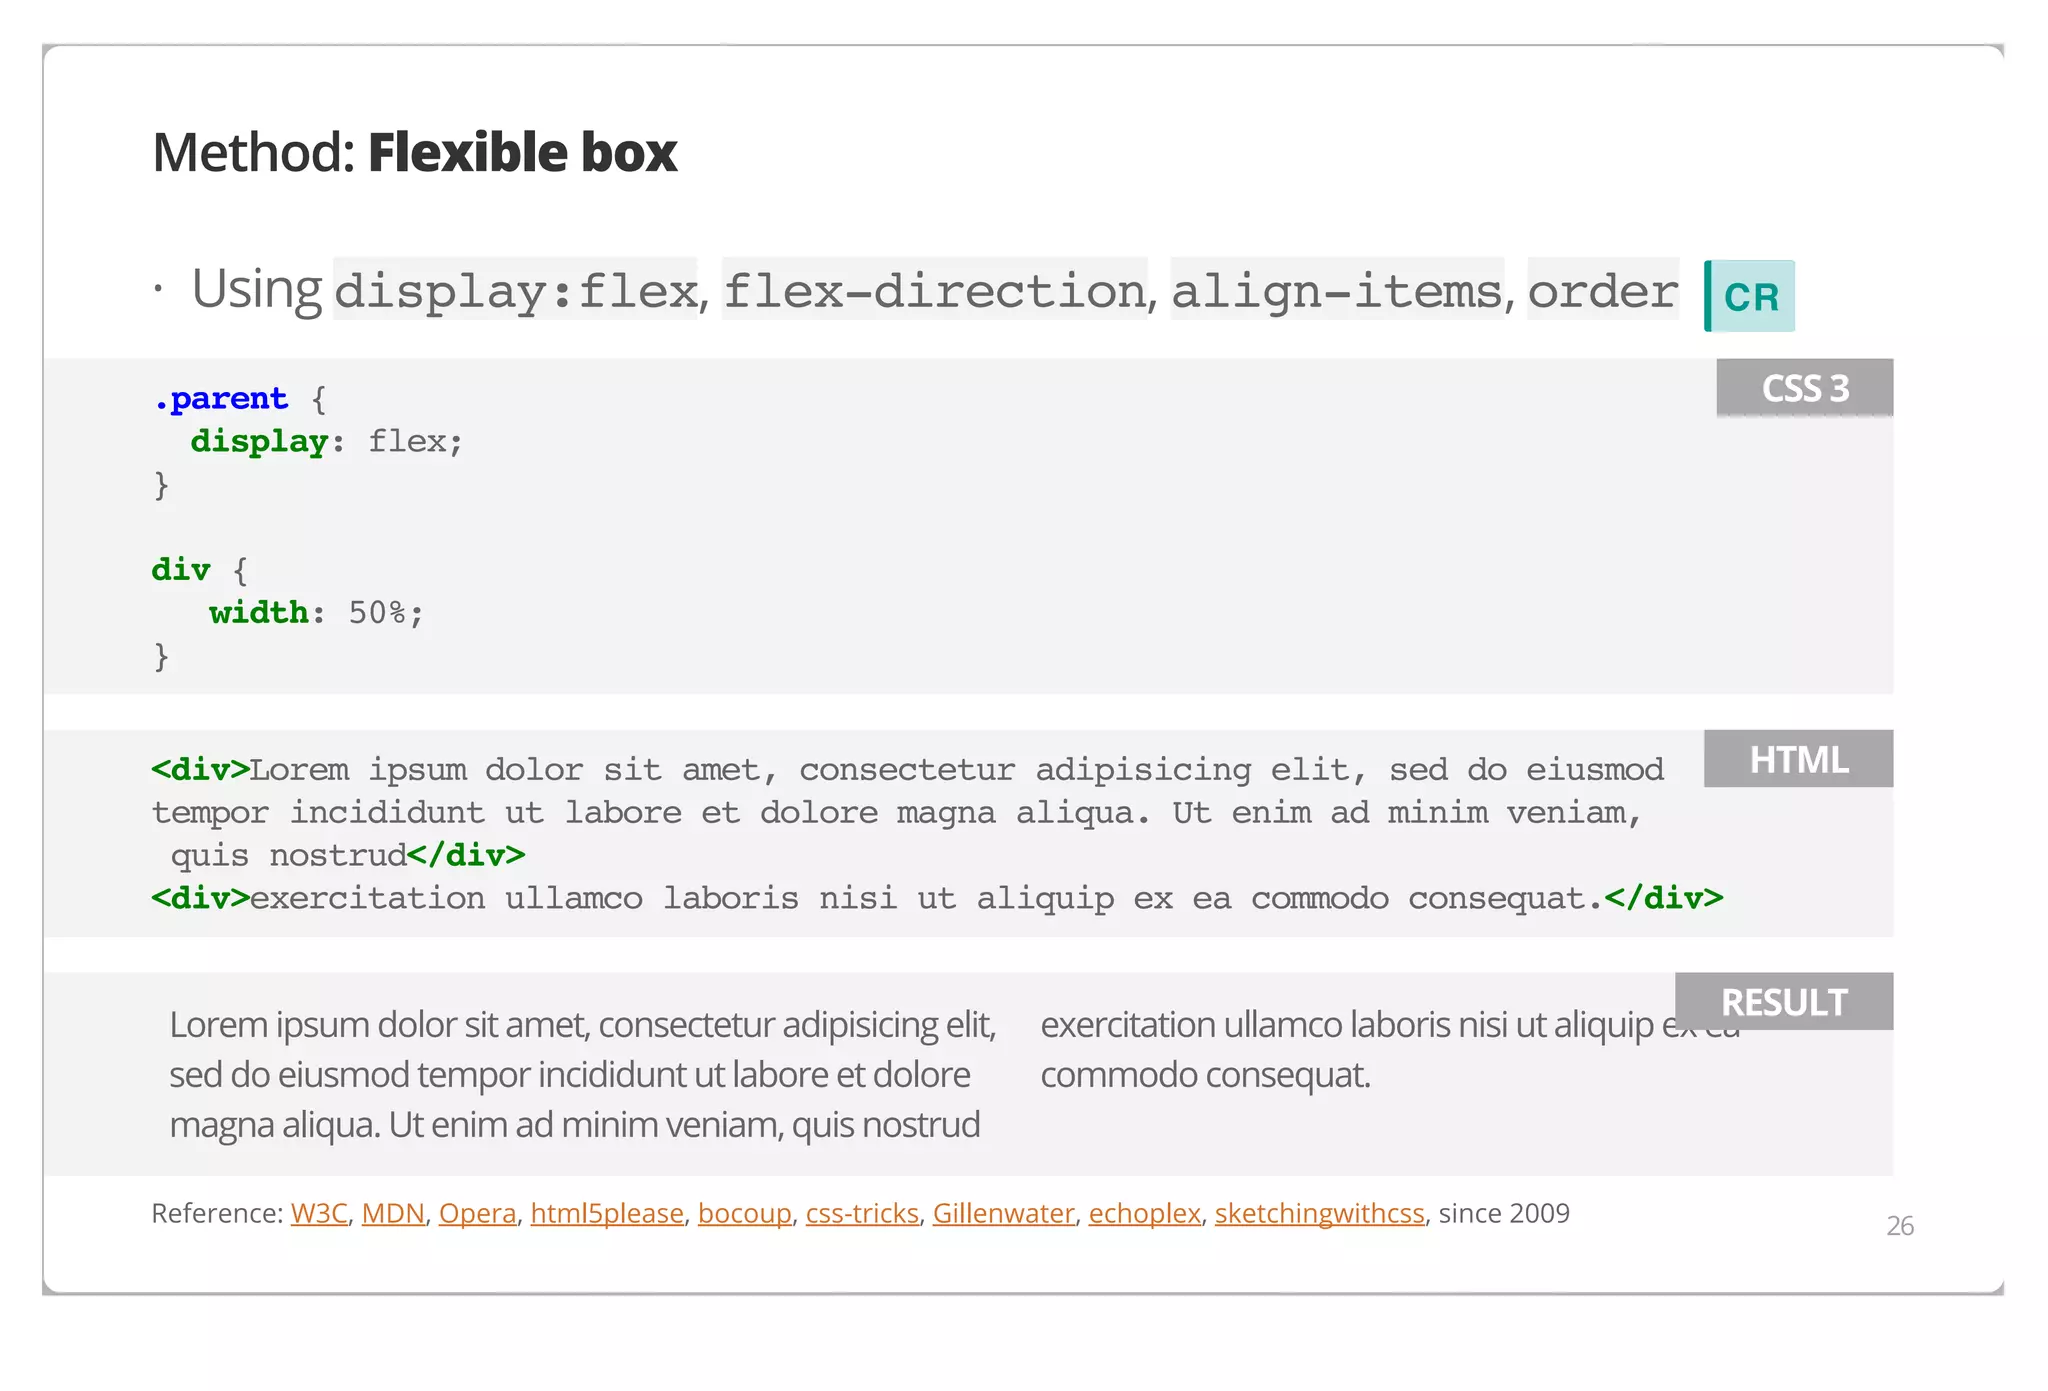Open the W3C reference link
This screenshot has width=2048, height=1391.
point(318,1213)
